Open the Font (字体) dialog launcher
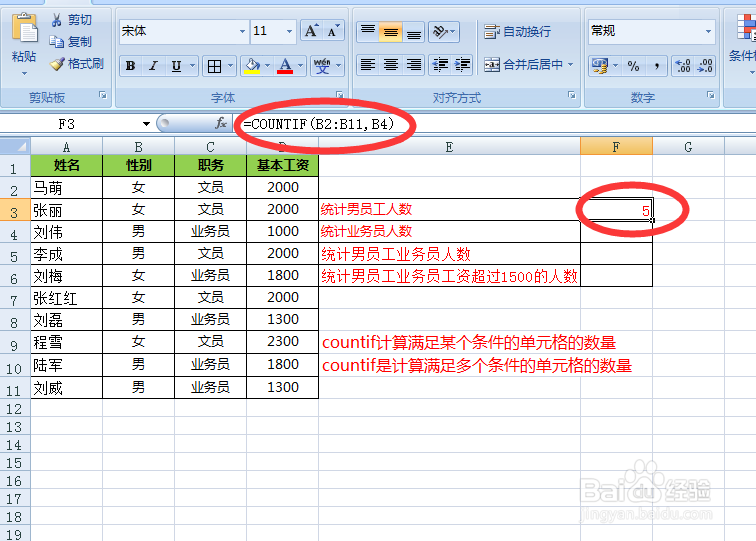Screen dimensions: 756x541 click(x=340, y=95)
